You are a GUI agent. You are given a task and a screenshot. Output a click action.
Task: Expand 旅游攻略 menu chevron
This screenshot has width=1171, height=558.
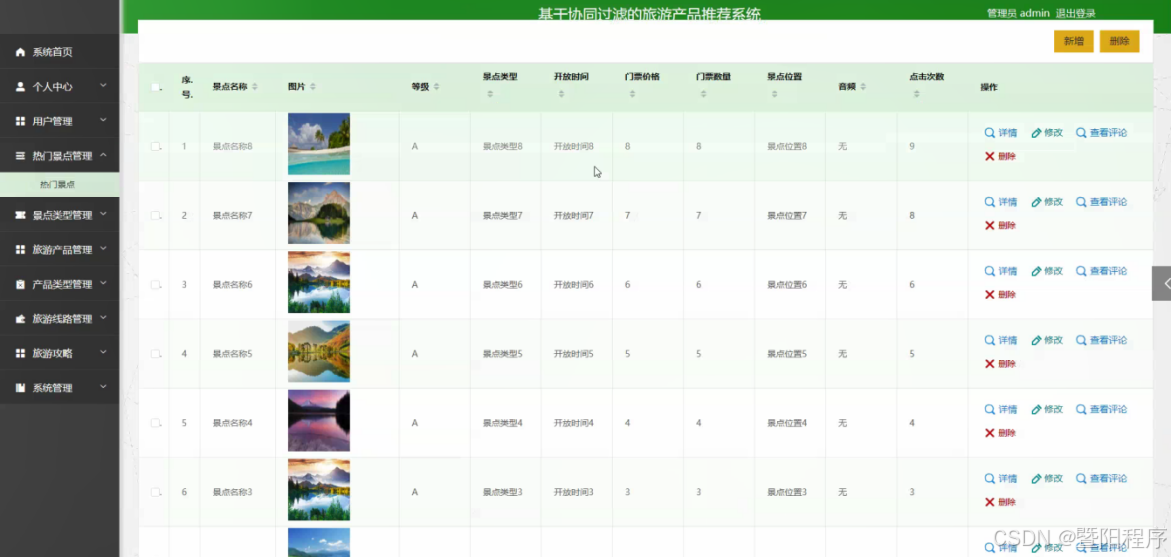click(x=103, y=353)
